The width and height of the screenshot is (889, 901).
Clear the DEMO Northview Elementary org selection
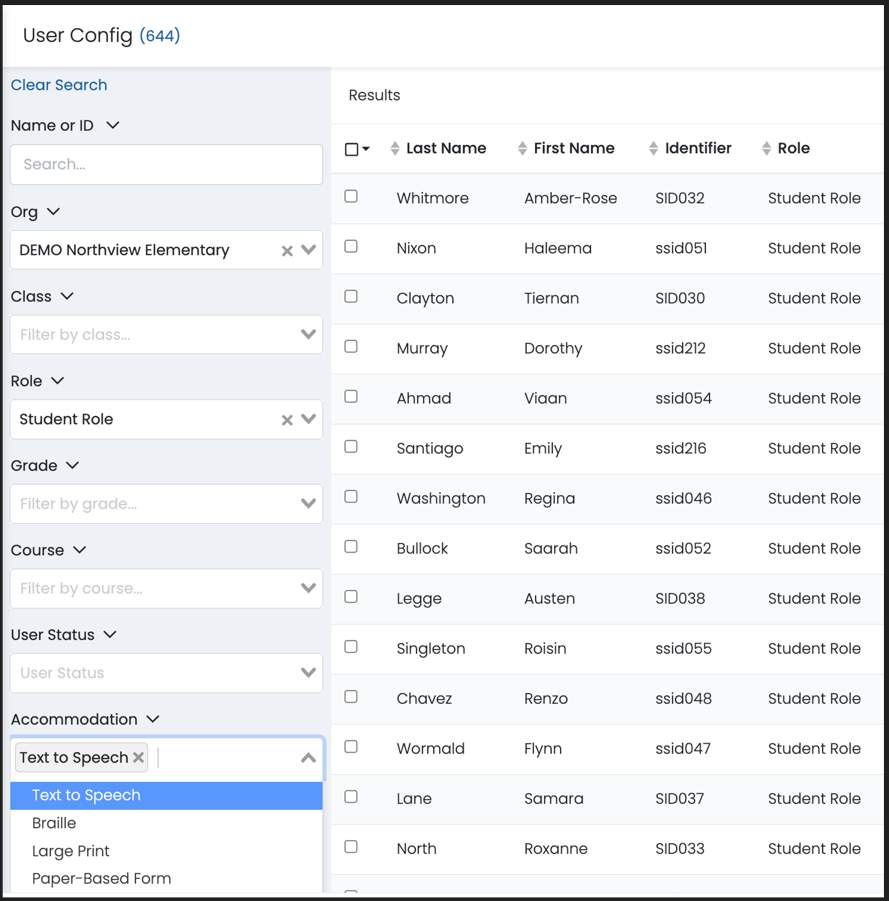[287, 251]
